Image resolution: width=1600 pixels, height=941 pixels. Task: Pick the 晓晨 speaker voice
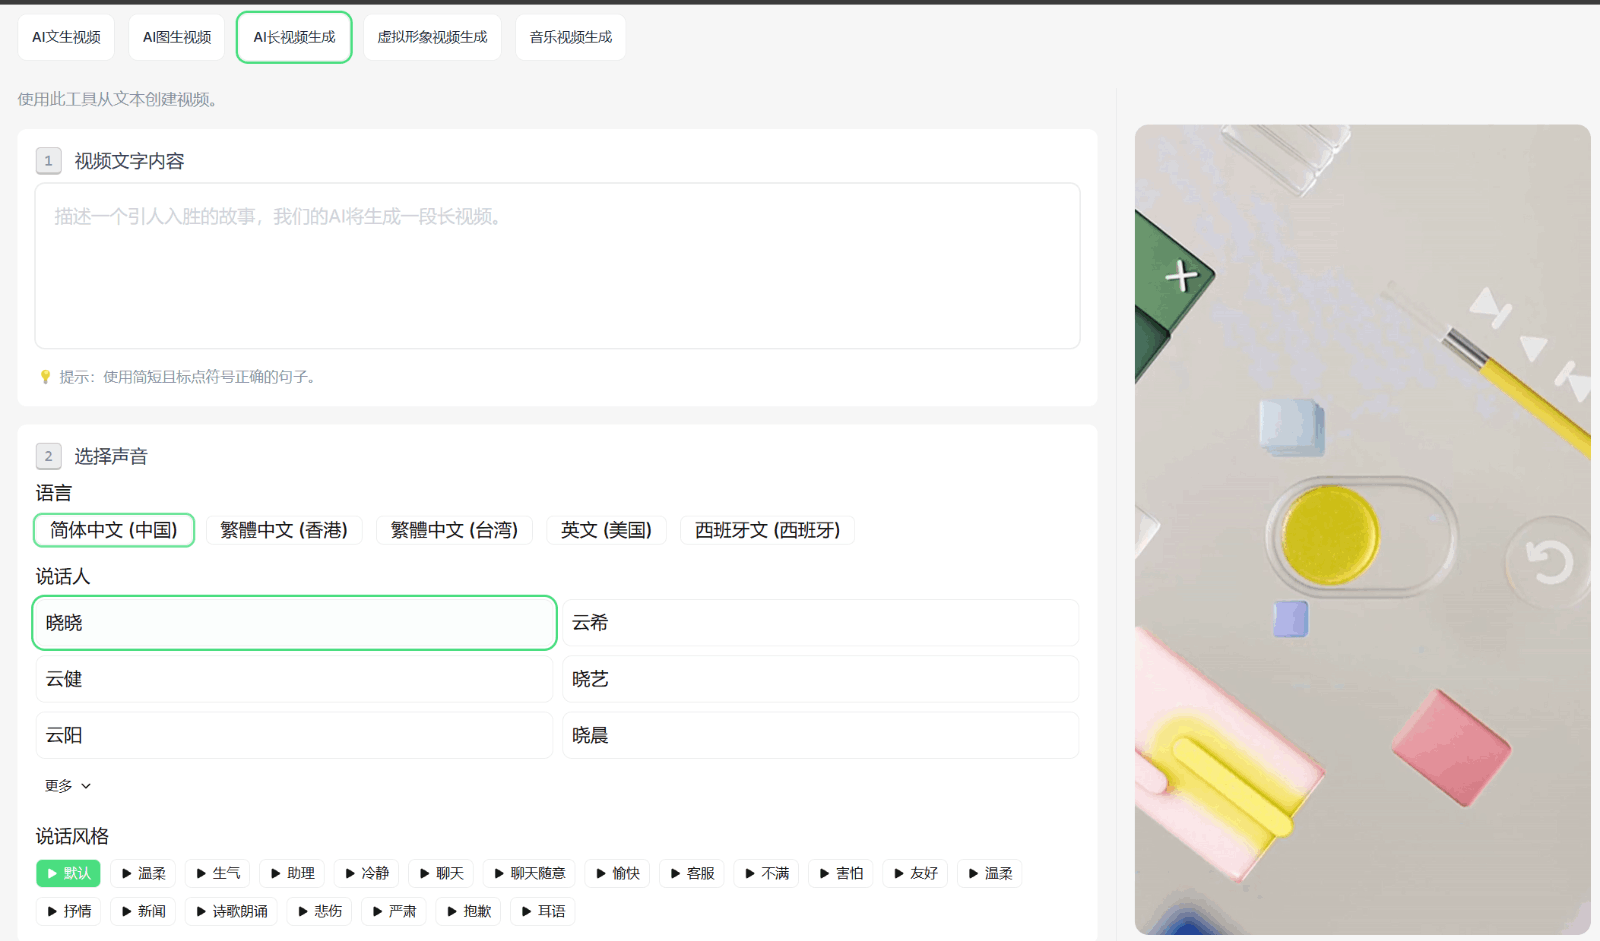pyautogui.click(x=820, y=735)
